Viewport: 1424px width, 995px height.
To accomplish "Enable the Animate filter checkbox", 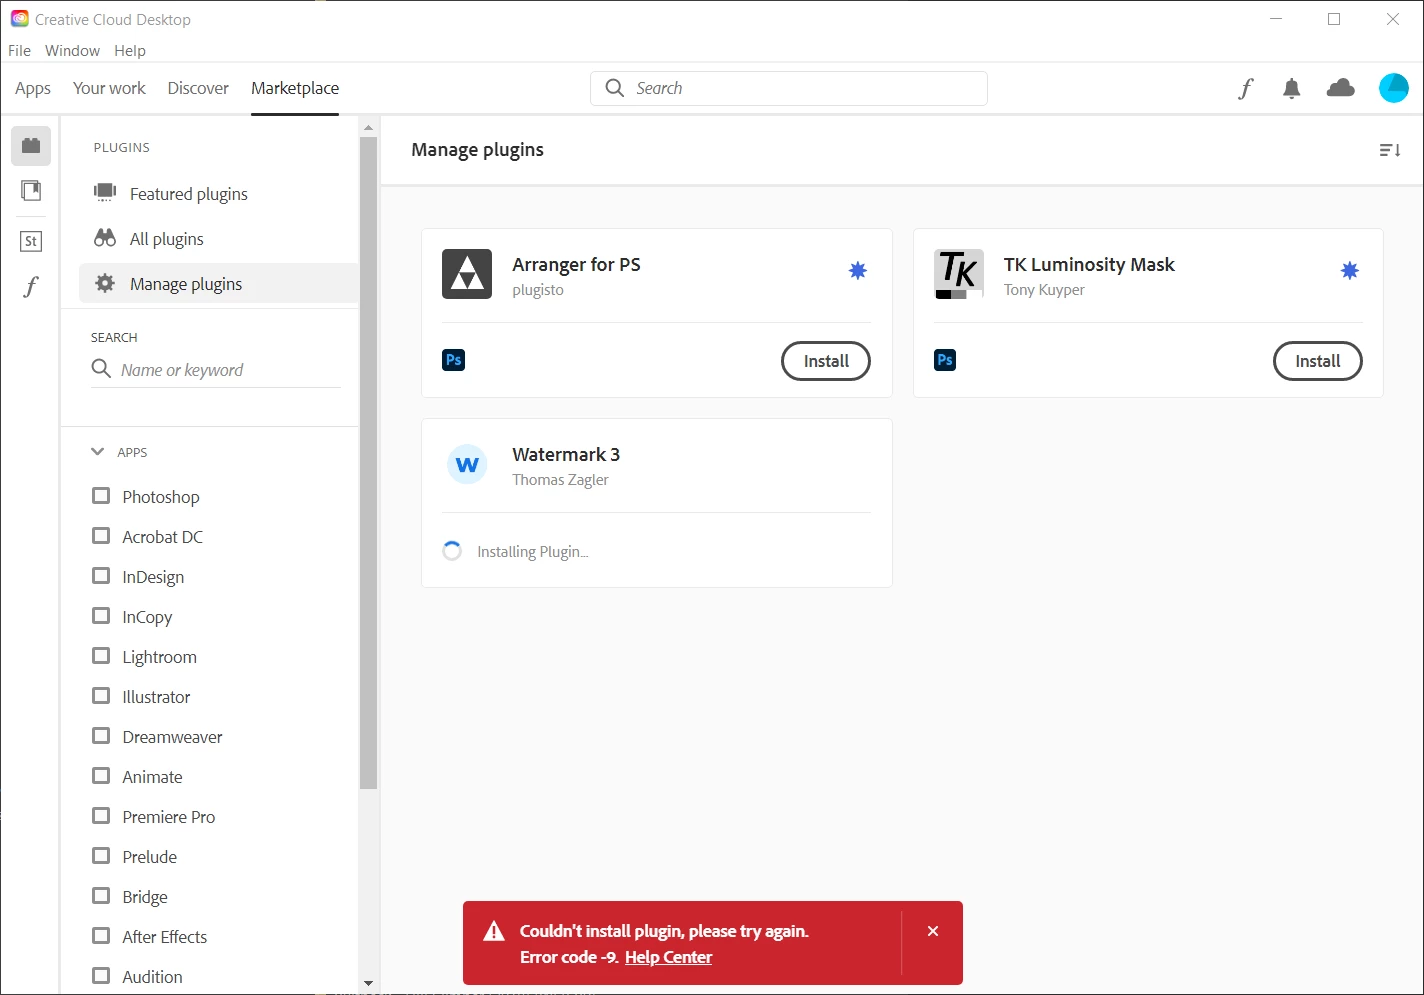I will [101, 776].
